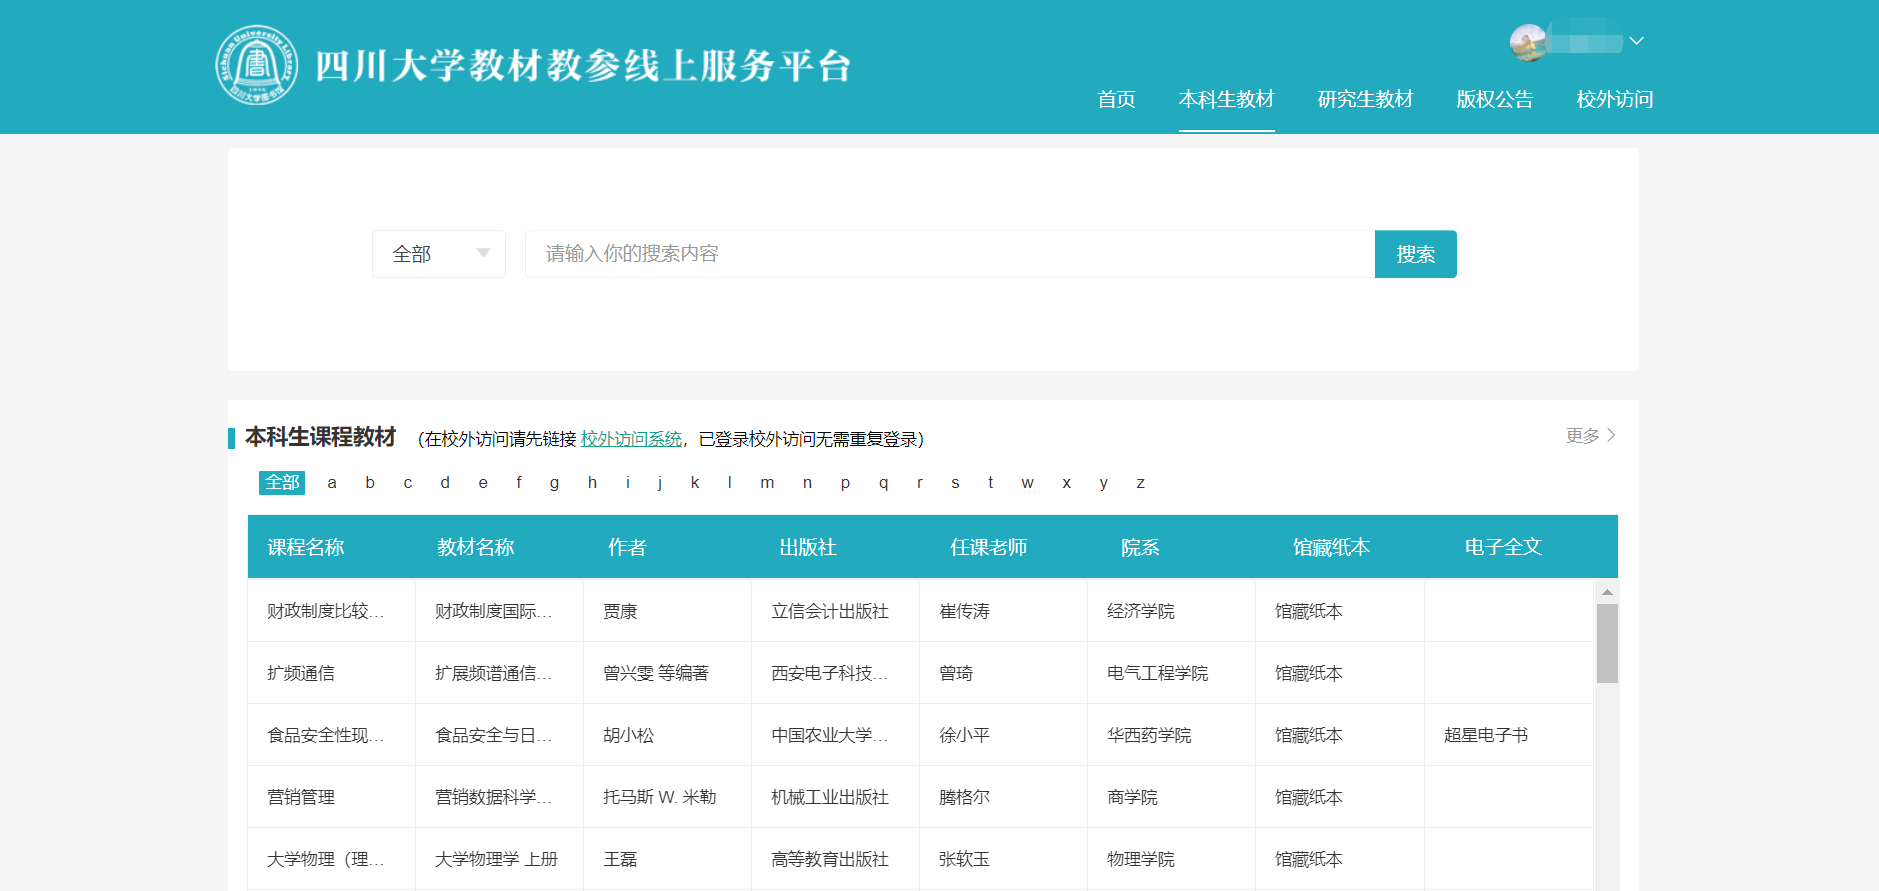Filter courses by letter z
This screenshot has height=891, width=1879.
coord(1140,483)
